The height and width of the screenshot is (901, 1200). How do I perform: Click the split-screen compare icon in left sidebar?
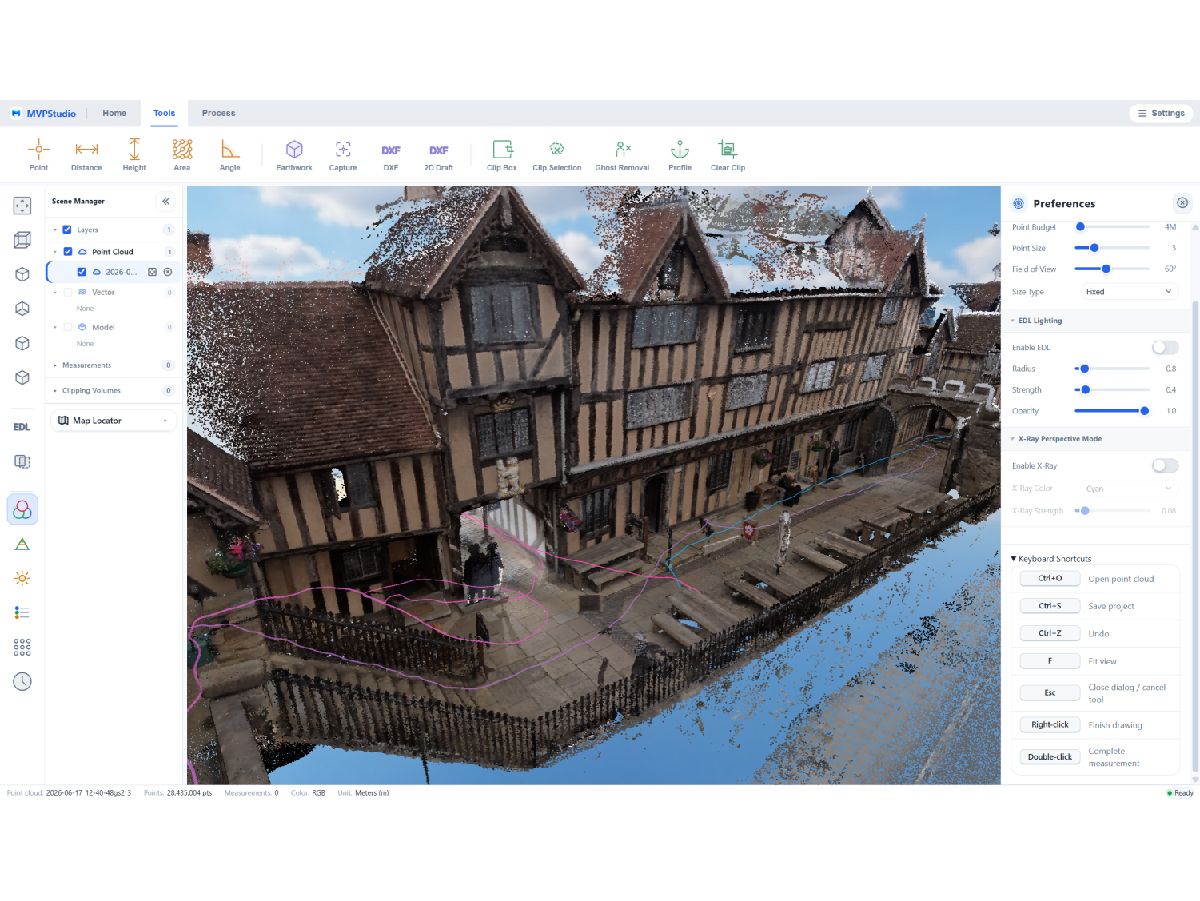[x=22, y=461]
